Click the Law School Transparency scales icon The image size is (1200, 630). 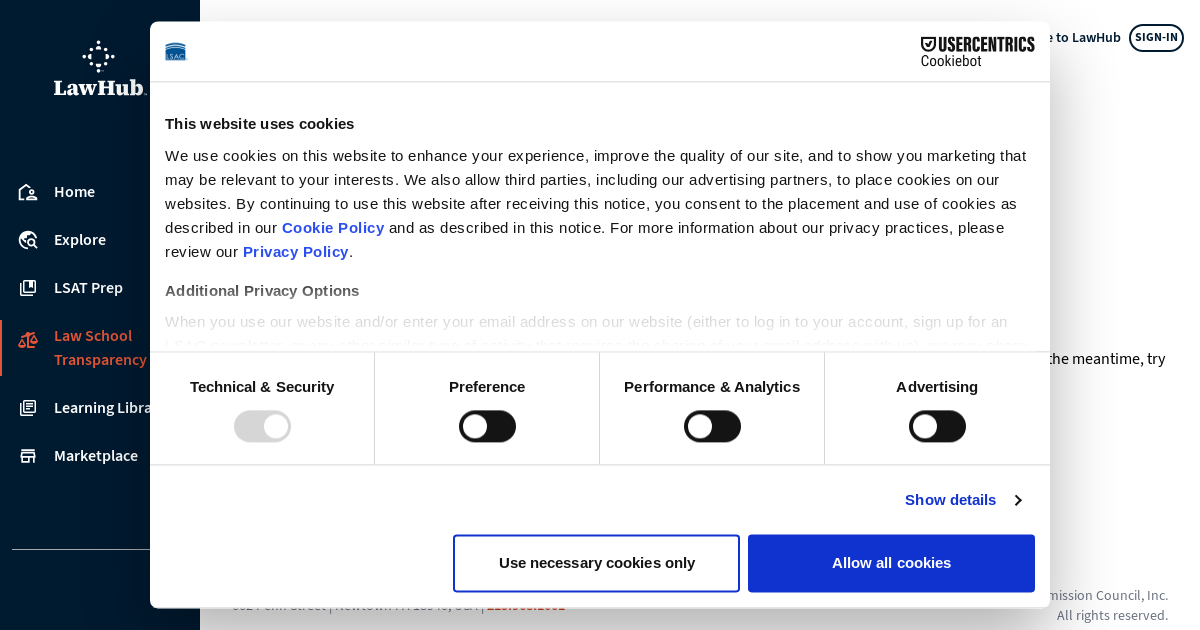(x=28, y=340)
